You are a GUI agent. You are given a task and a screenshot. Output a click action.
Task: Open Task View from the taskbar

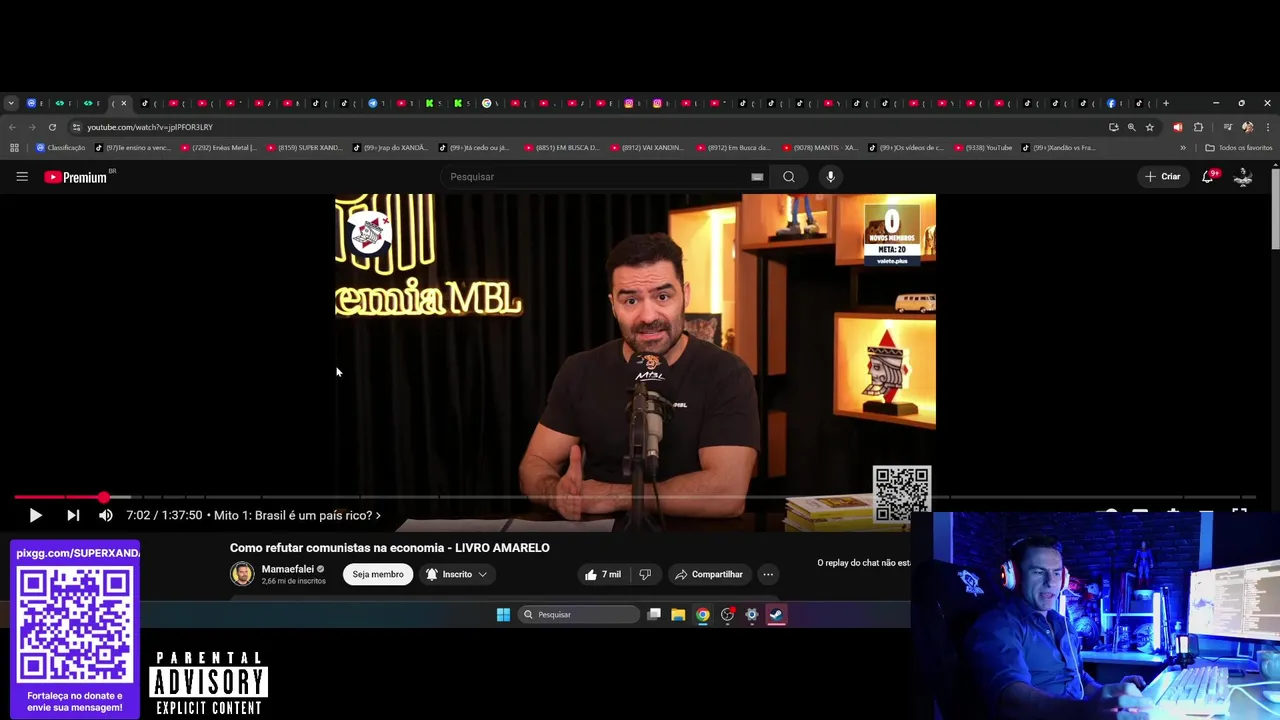(654, 615)
